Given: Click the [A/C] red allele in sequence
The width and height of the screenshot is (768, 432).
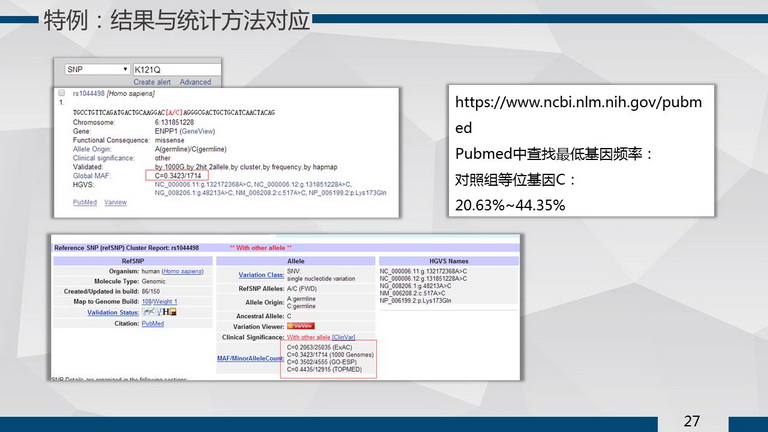Looking at the screenshot, I should [x=174, y=113].
